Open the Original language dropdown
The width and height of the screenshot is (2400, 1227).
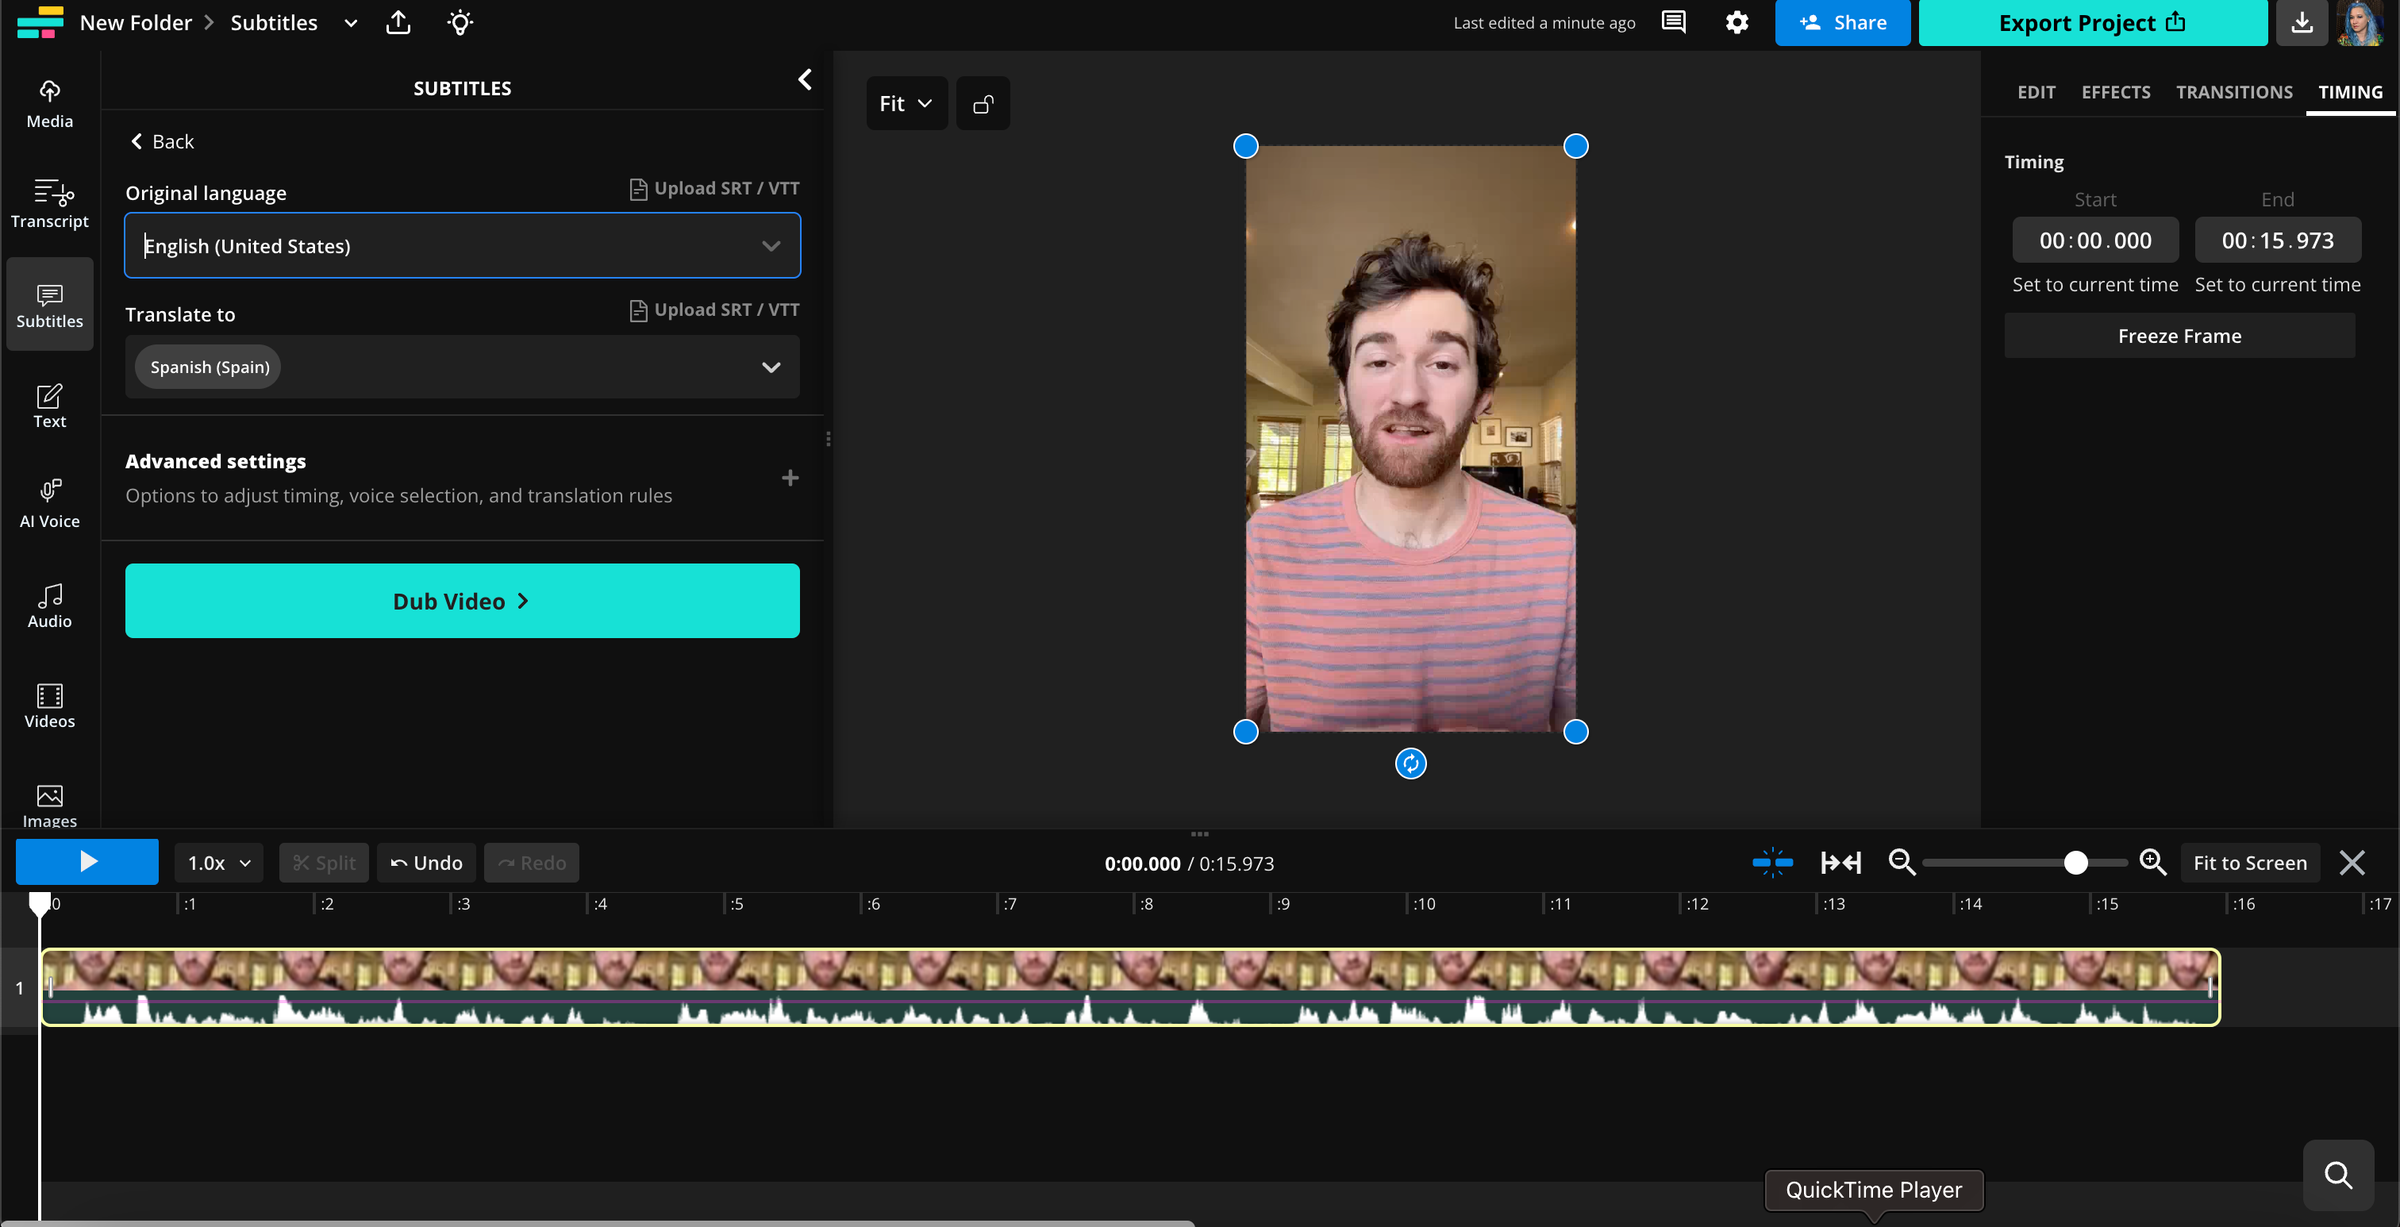(x=462, y=245)
